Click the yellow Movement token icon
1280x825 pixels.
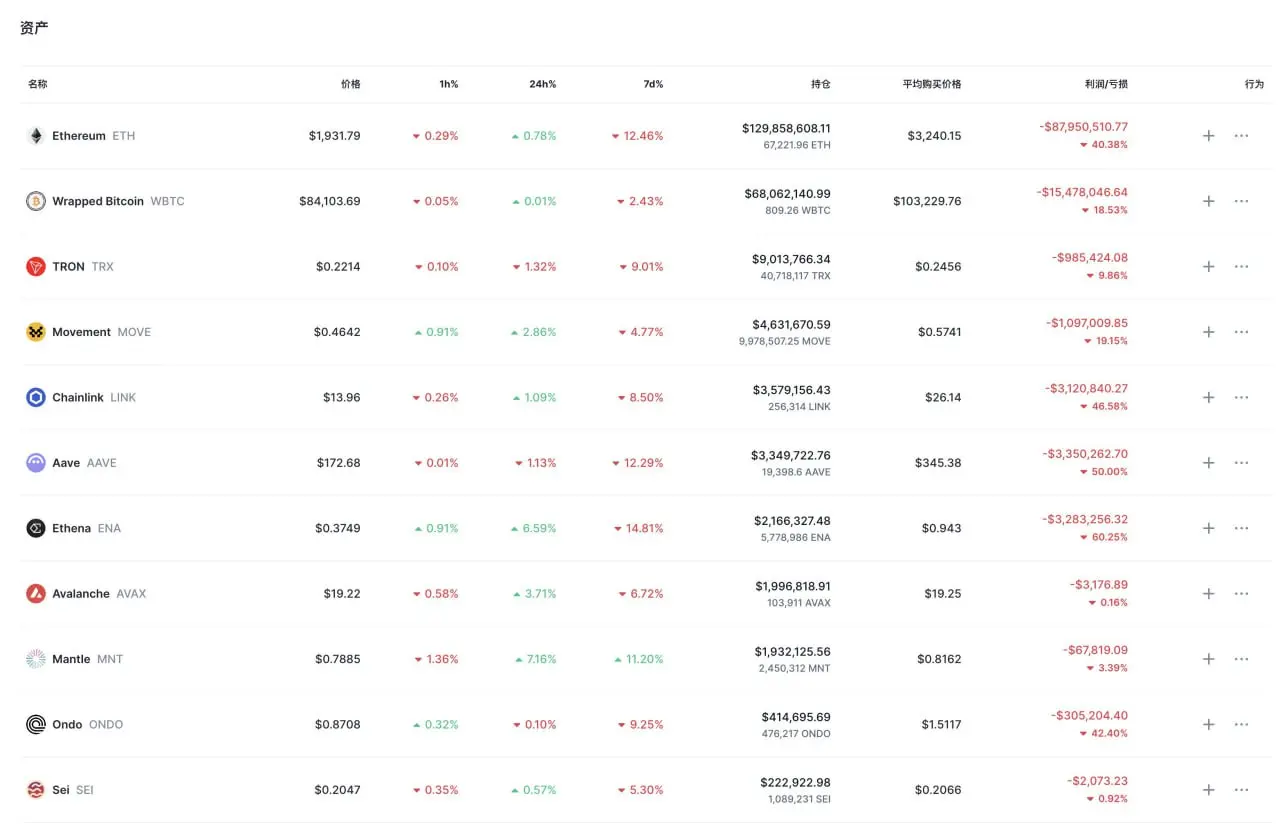point(36,332)
